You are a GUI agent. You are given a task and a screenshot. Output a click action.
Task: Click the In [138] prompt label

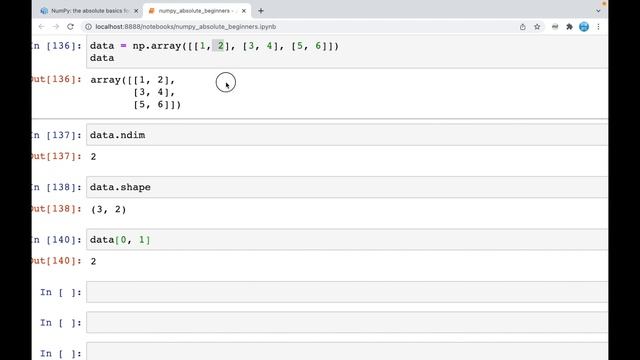(56, 187)
